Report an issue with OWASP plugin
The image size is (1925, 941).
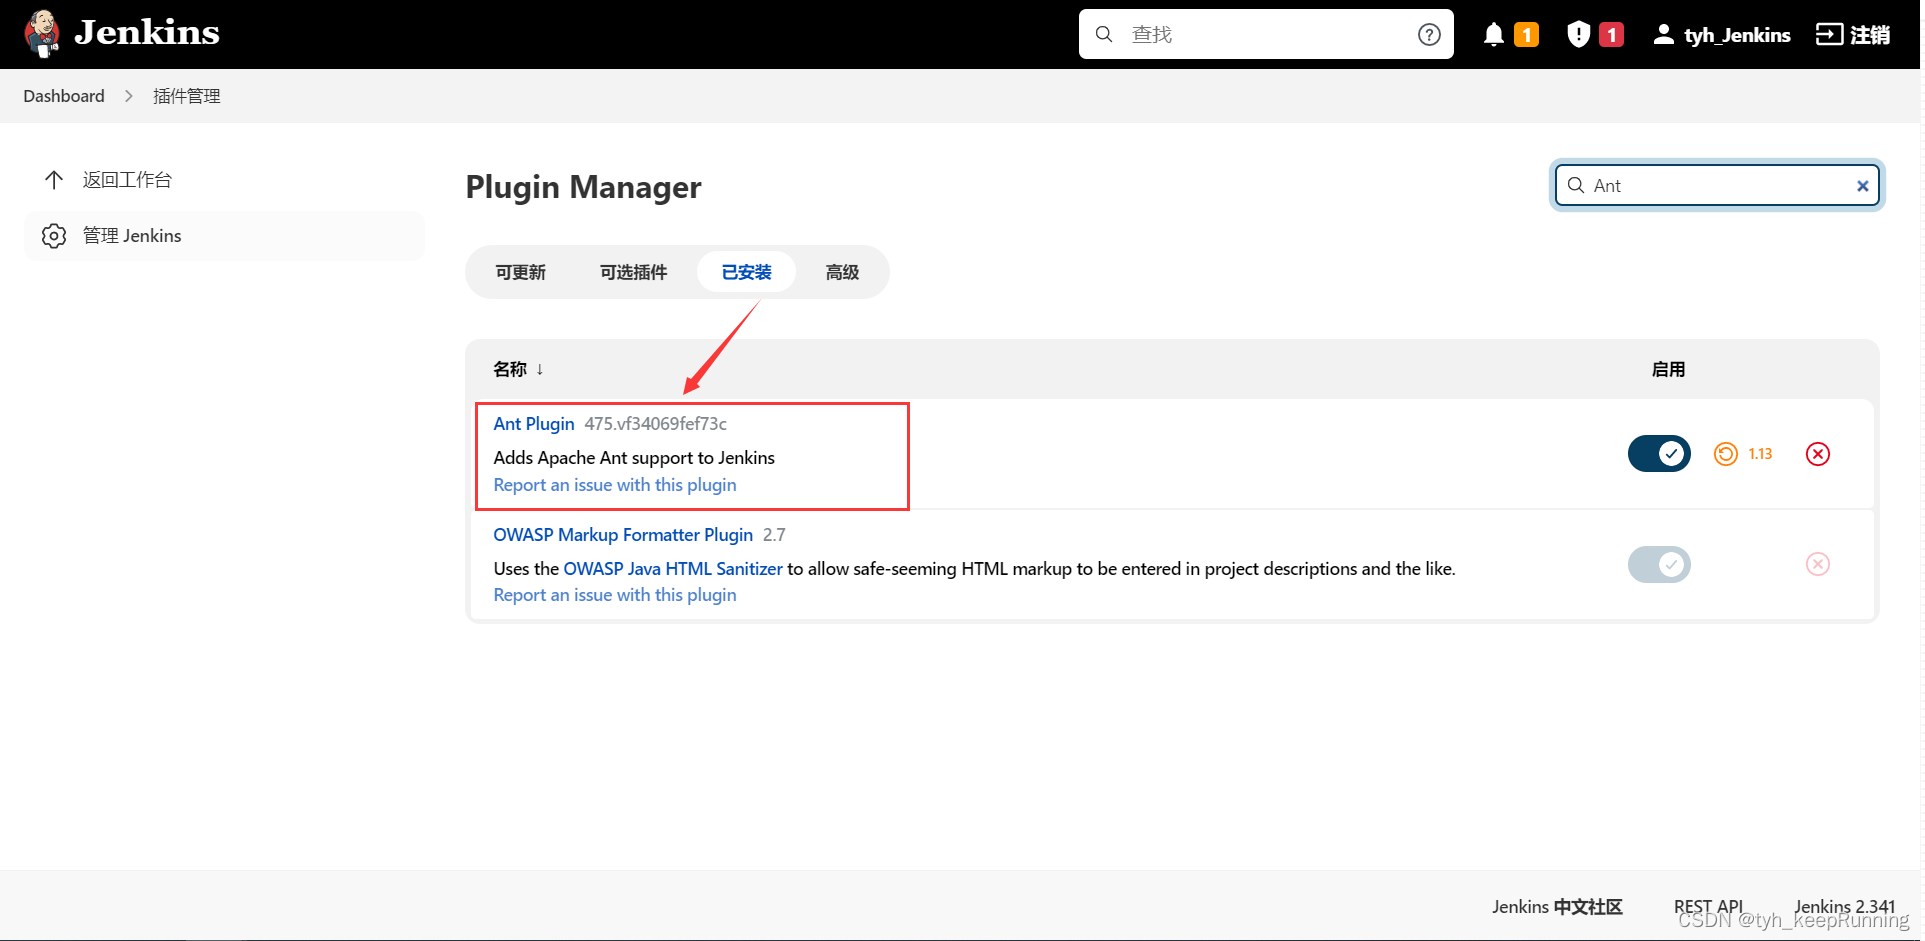[615, 595]
